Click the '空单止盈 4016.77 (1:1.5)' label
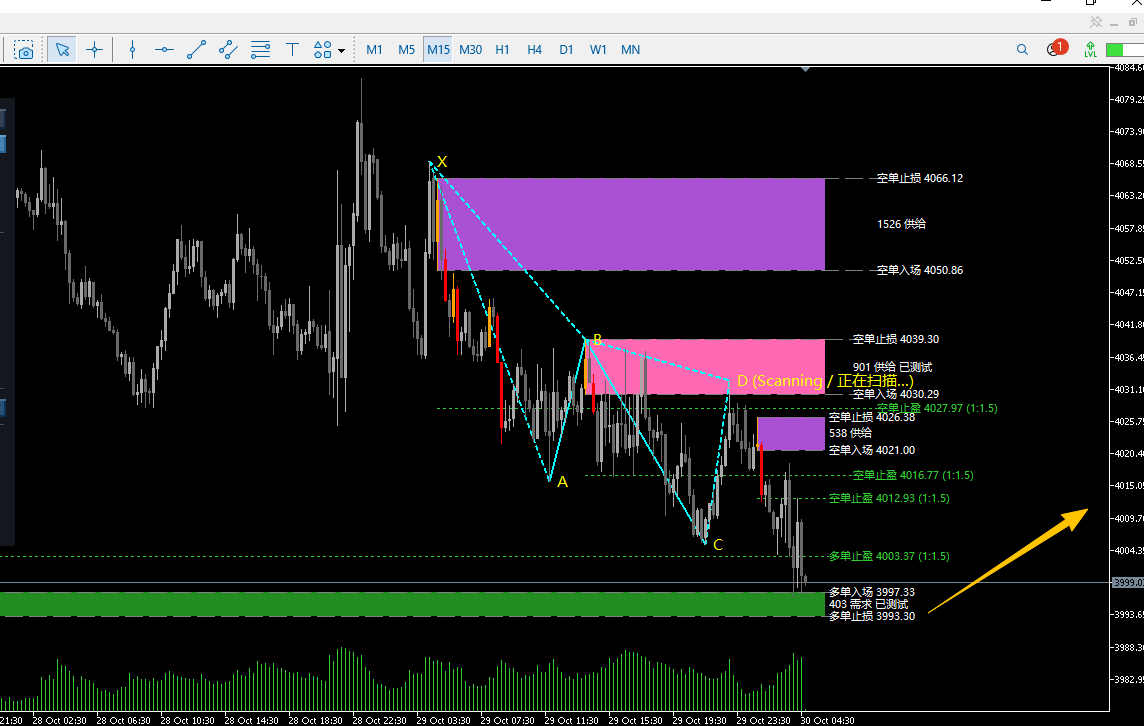This screenshot has width=1144, height=726. point(913,475)
